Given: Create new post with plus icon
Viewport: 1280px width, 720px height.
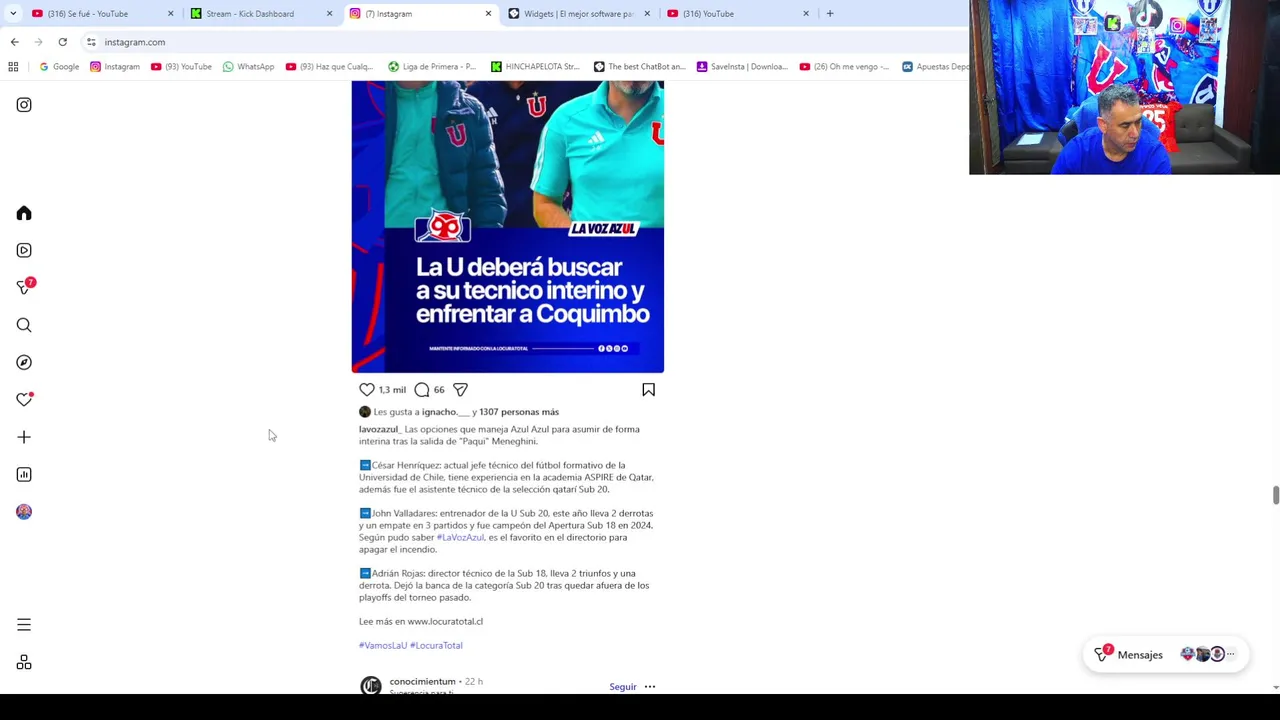Looking at the screenshot, I should tap(24, 437).
